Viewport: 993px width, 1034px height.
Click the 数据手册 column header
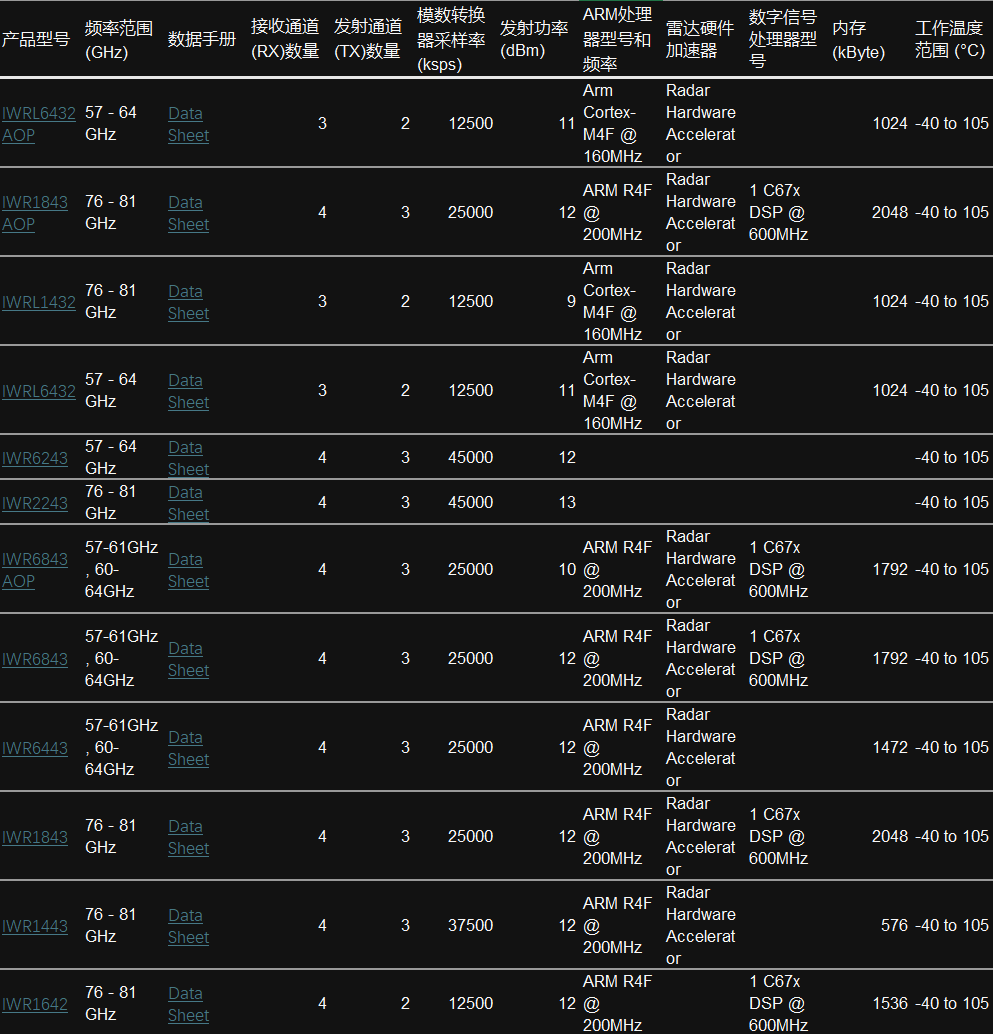click(x=202, y=39)
